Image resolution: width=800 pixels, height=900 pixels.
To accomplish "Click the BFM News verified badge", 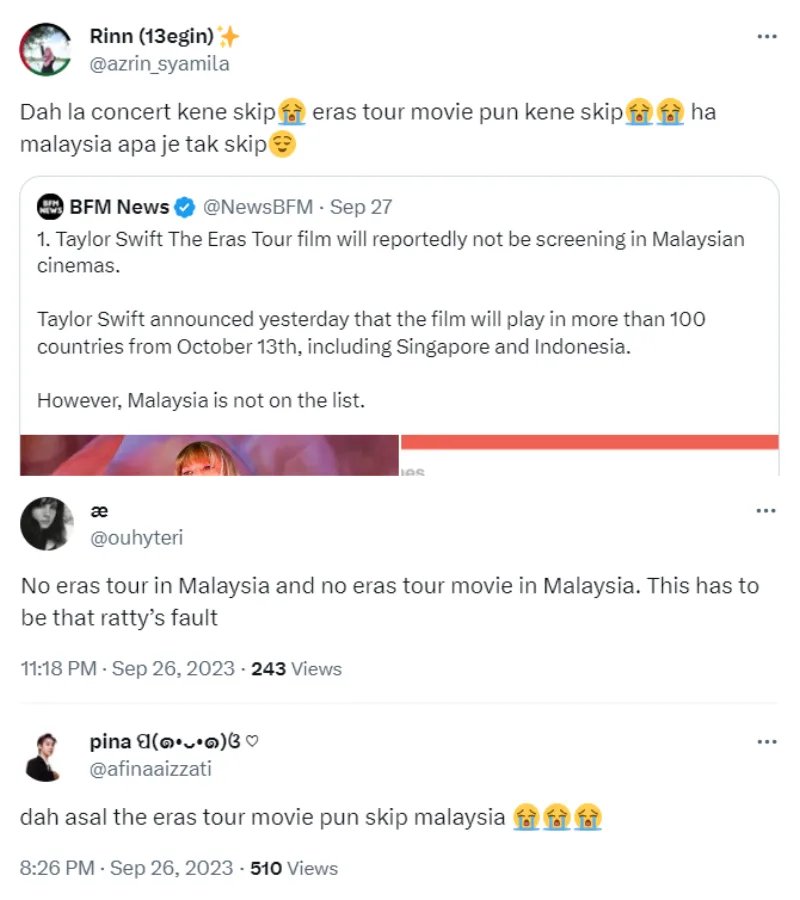I will [185, 208].
